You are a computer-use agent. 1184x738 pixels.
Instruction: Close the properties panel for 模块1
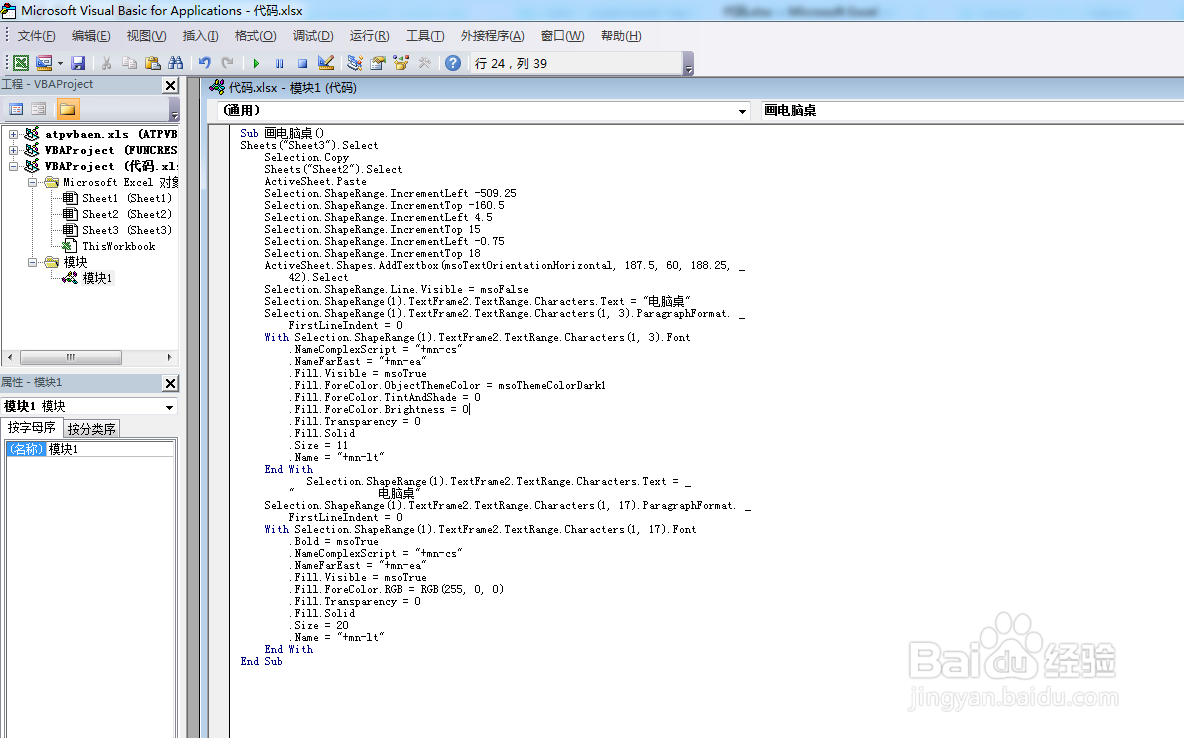click(x=171, y=383)
